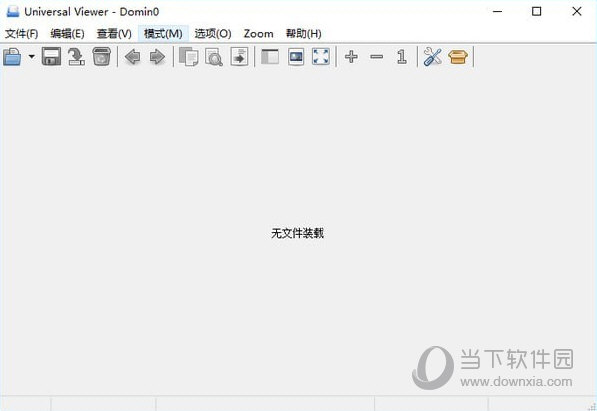Click the Zoom out minus icon

coord(377,57)
